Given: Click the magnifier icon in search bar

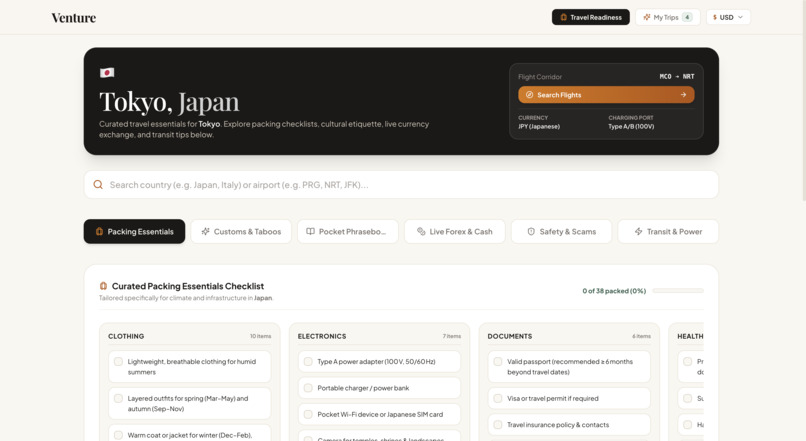Looking at the screenshot, I should (x=98, y=185).
